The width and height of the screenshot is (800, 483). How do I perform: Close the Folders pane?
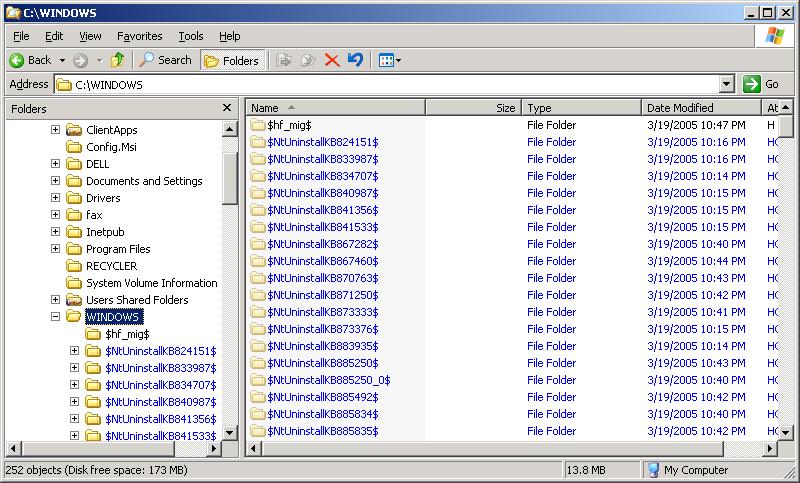pyautogui.click(x=227, y=108)
